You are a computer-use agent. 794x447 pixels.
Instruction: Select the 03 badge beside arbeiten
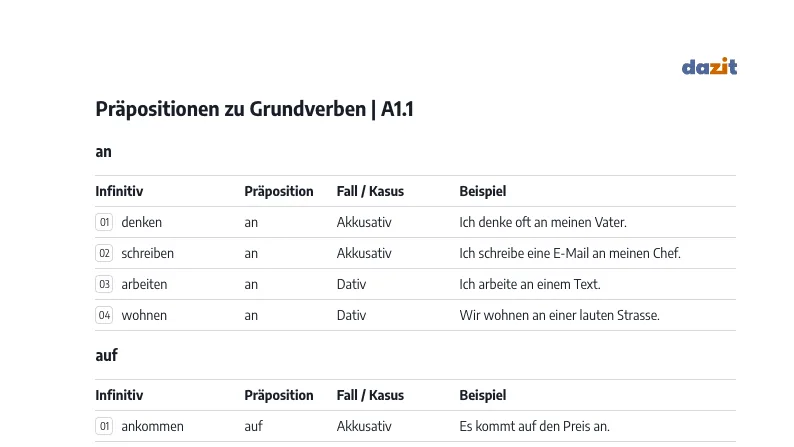pyautogui.click(x=104, y=284)
